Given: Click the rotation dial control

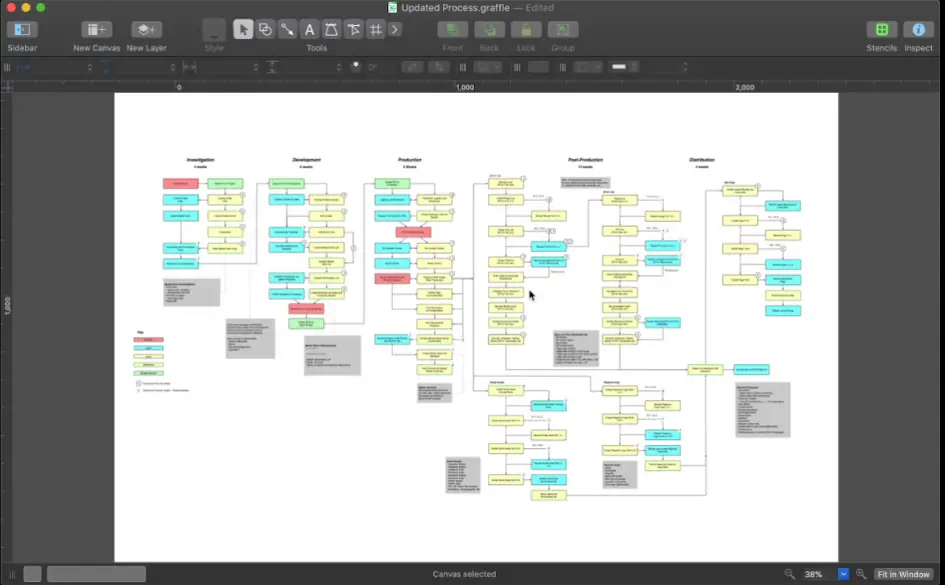Looking at the screenshot, I should pyautogui.click(x=356, y=66).
